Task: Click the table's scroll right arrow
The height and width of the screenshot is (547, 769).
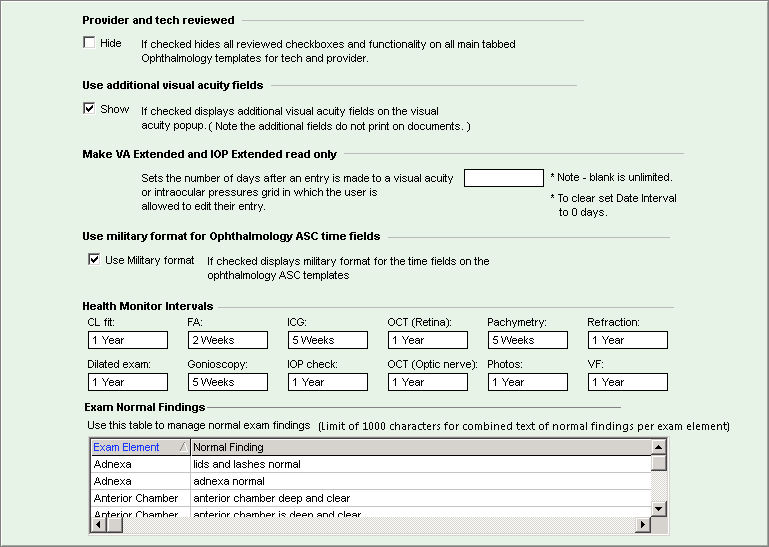Action: pos(642,524)
